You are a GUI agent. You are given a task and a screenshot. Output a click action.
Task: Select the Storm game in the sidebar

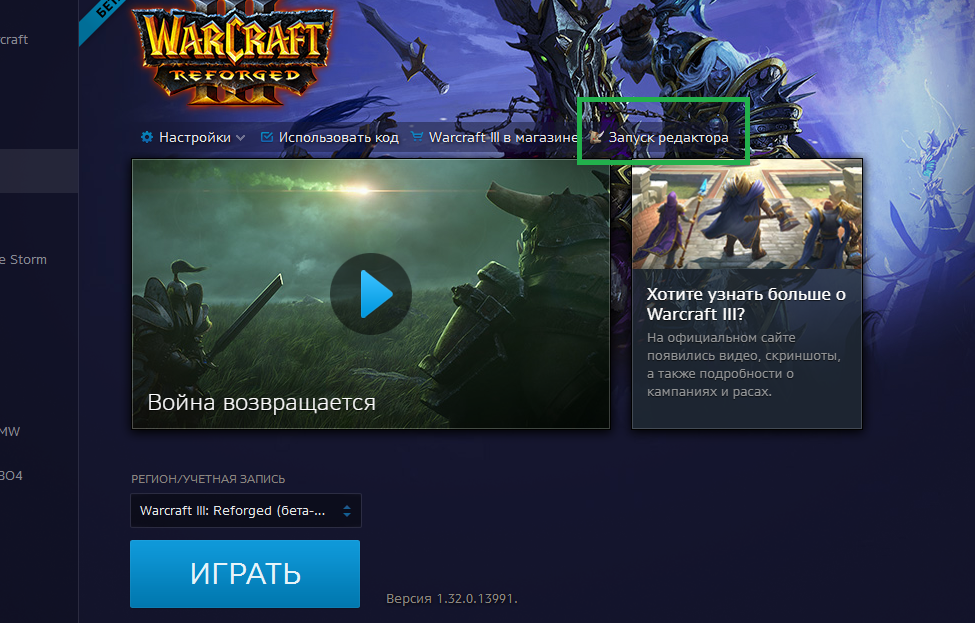tap(24, 259)
